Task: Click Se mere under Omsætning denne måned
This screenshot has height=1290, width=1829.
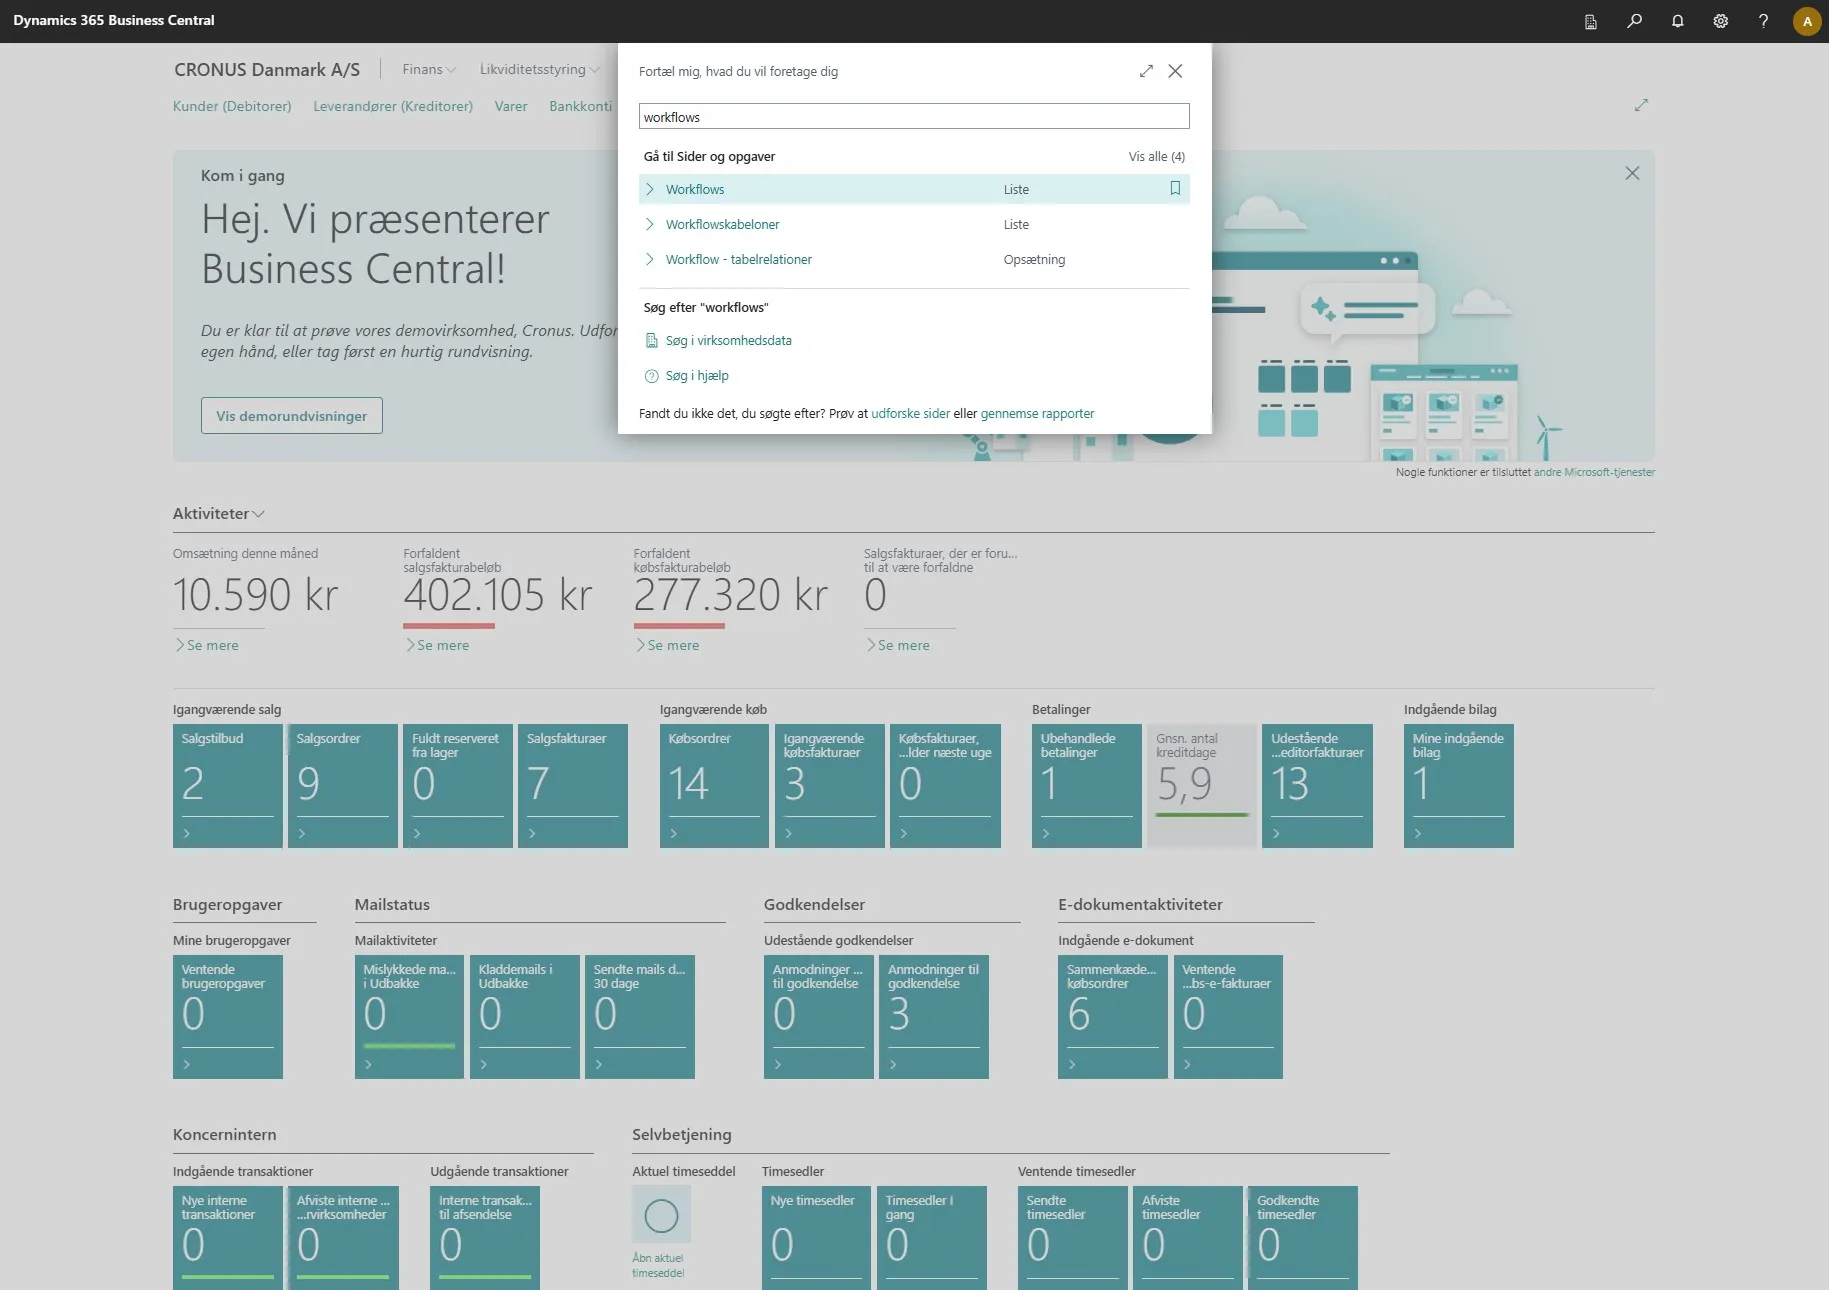Action: [x=208, y=645]
